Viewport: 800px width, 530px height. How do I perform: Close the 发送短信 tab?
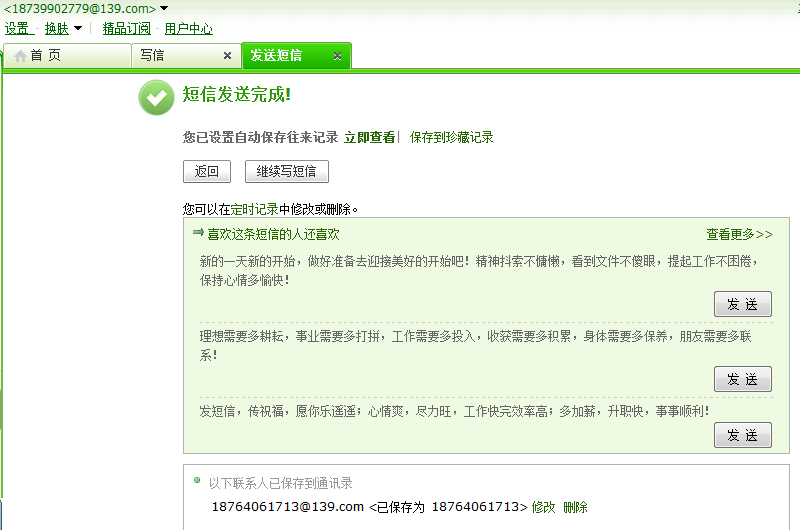click(338, 56)
